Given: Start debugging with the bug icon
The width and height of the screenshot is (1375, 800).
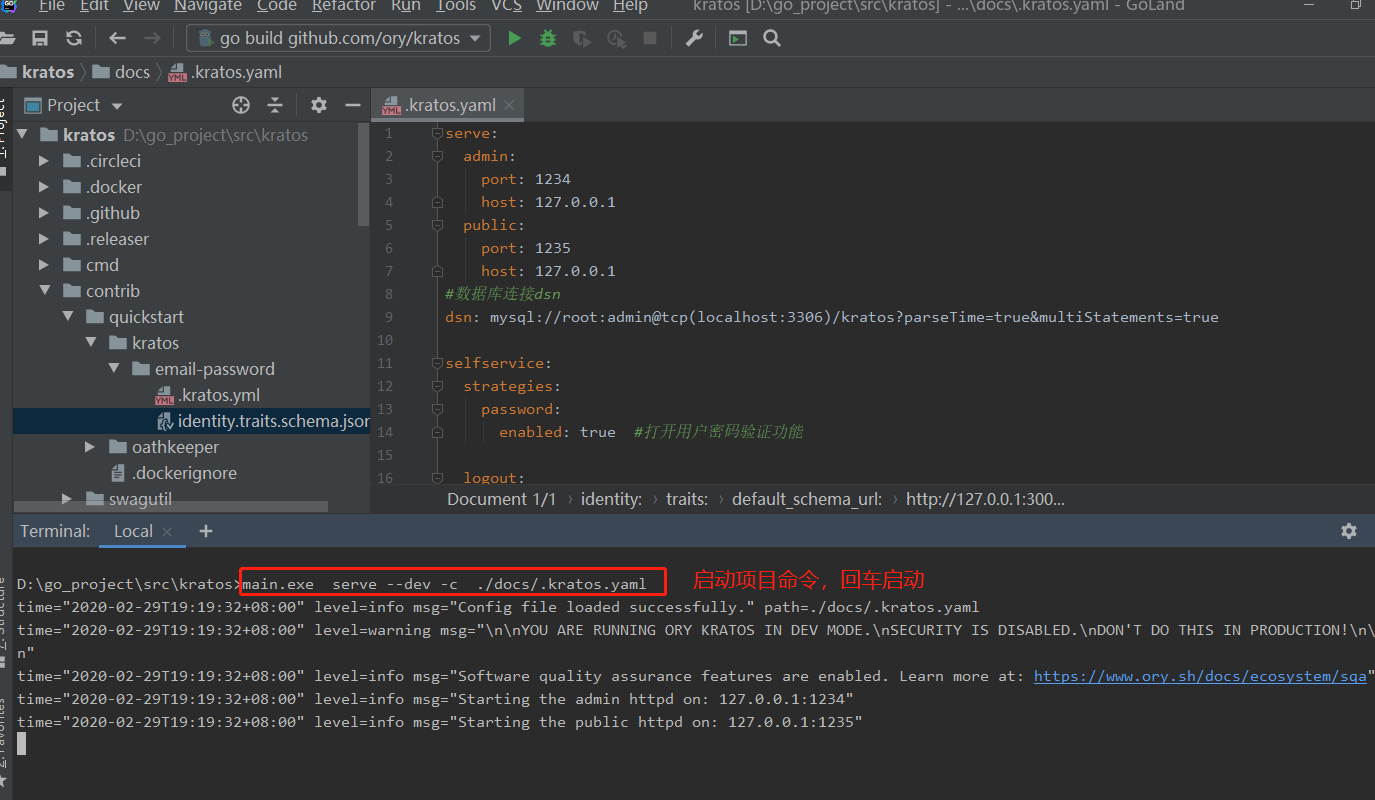Looking at the screenshot, I should point(548,38).
